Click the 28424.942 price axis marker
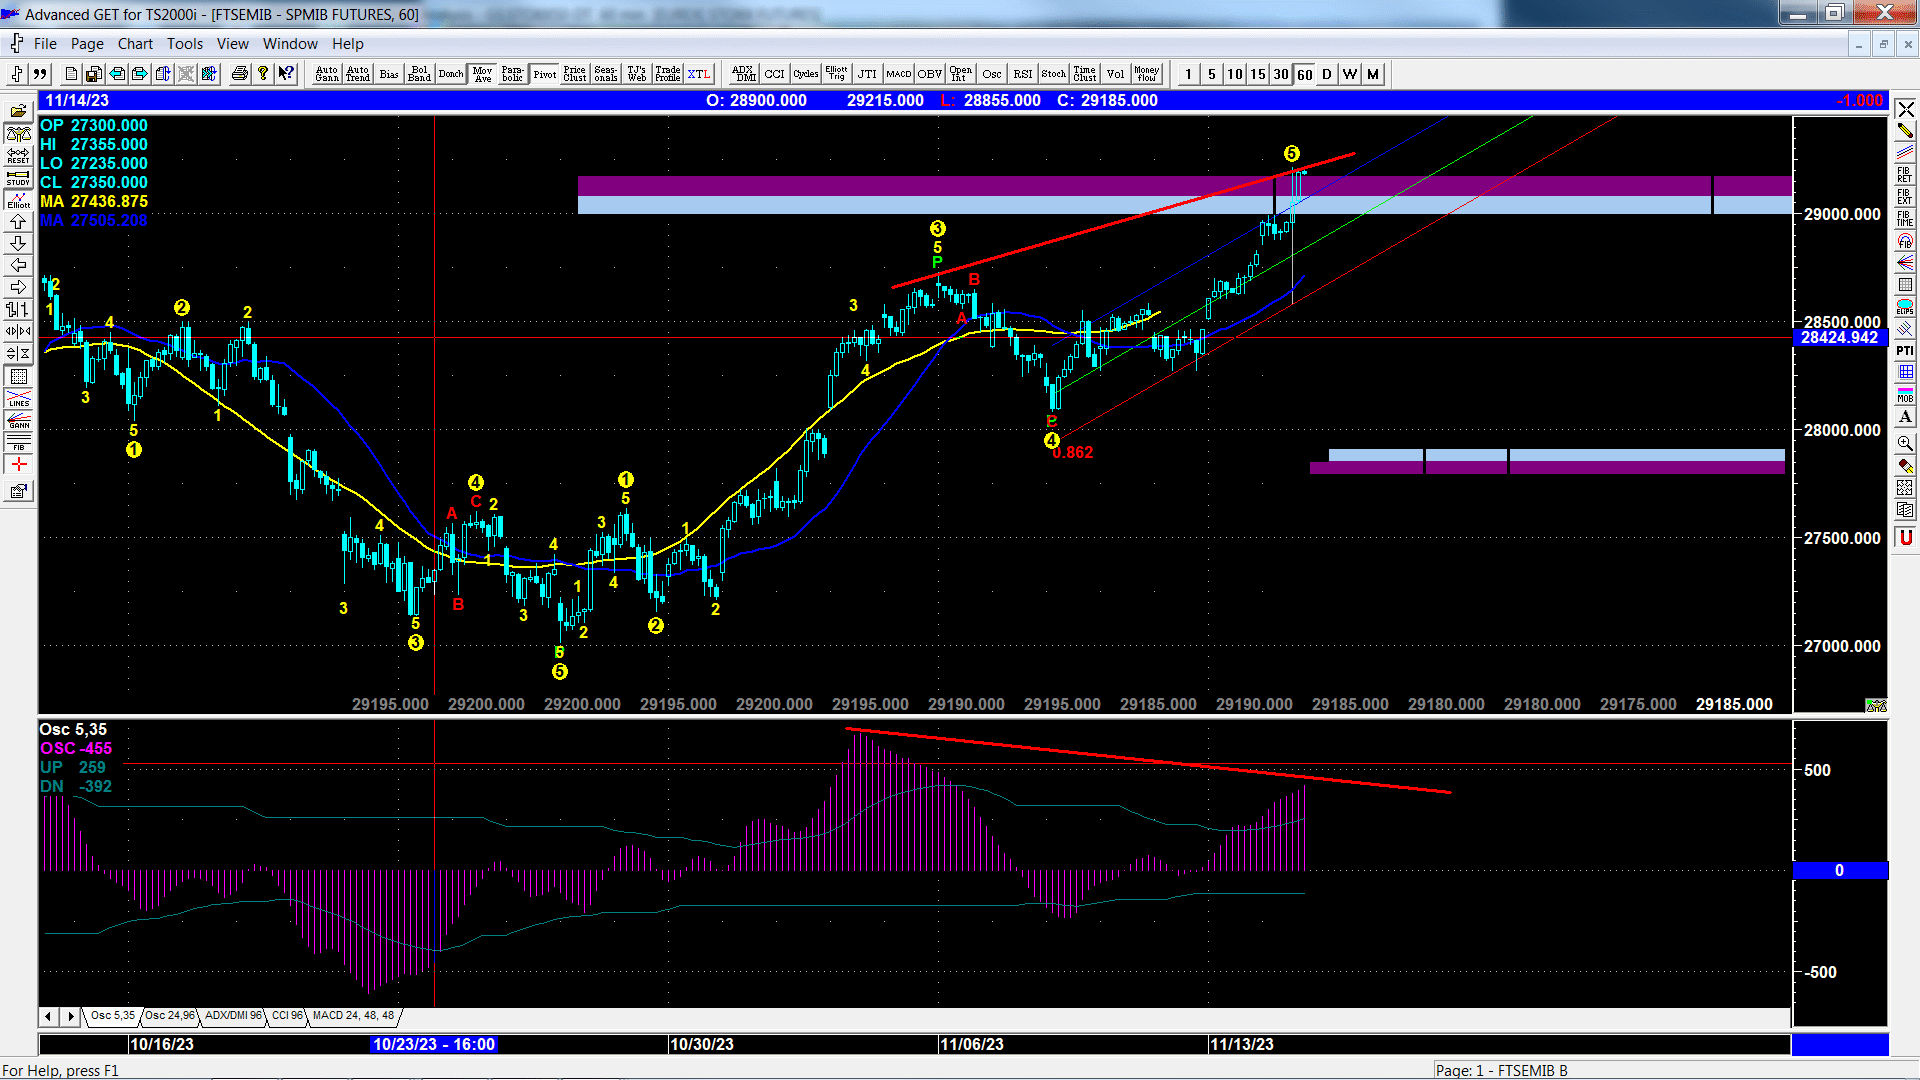 click(1840, 338)
